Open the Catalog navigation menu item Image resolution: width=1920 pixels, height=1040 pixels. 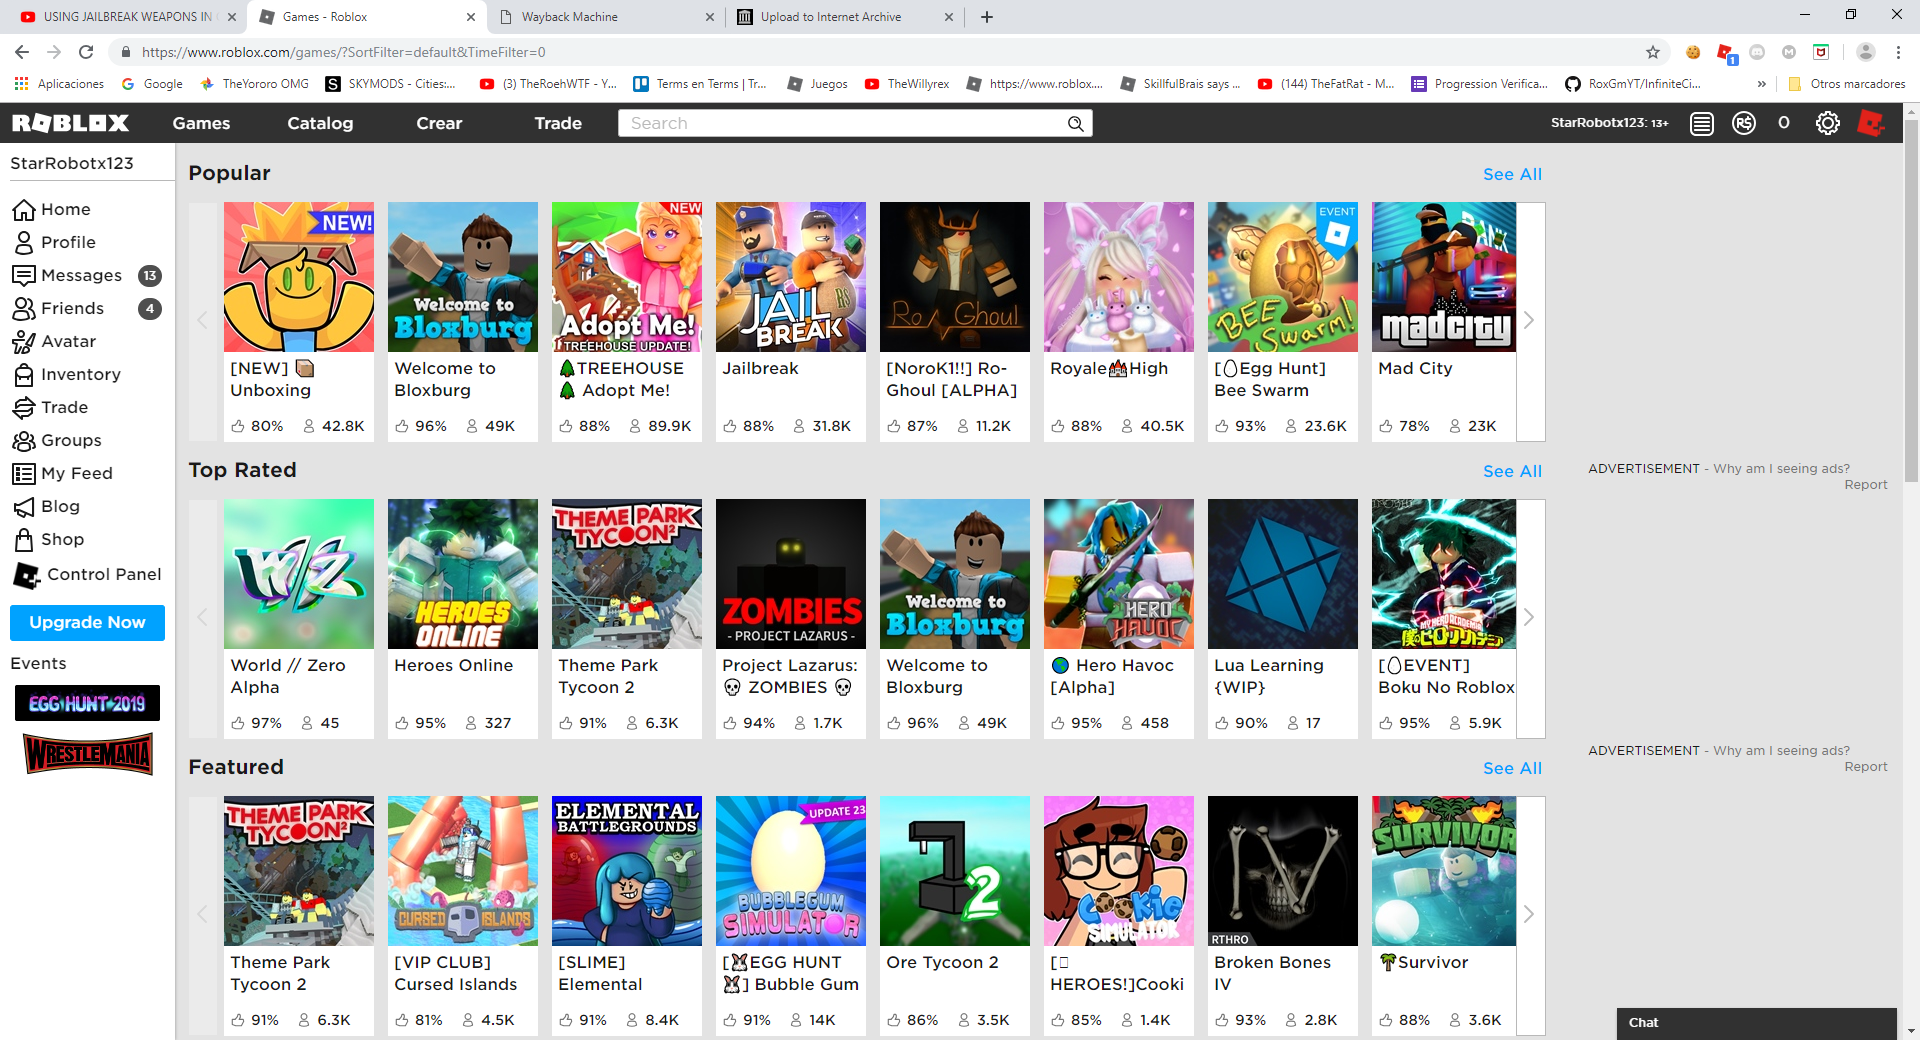[x=320, y=123]
